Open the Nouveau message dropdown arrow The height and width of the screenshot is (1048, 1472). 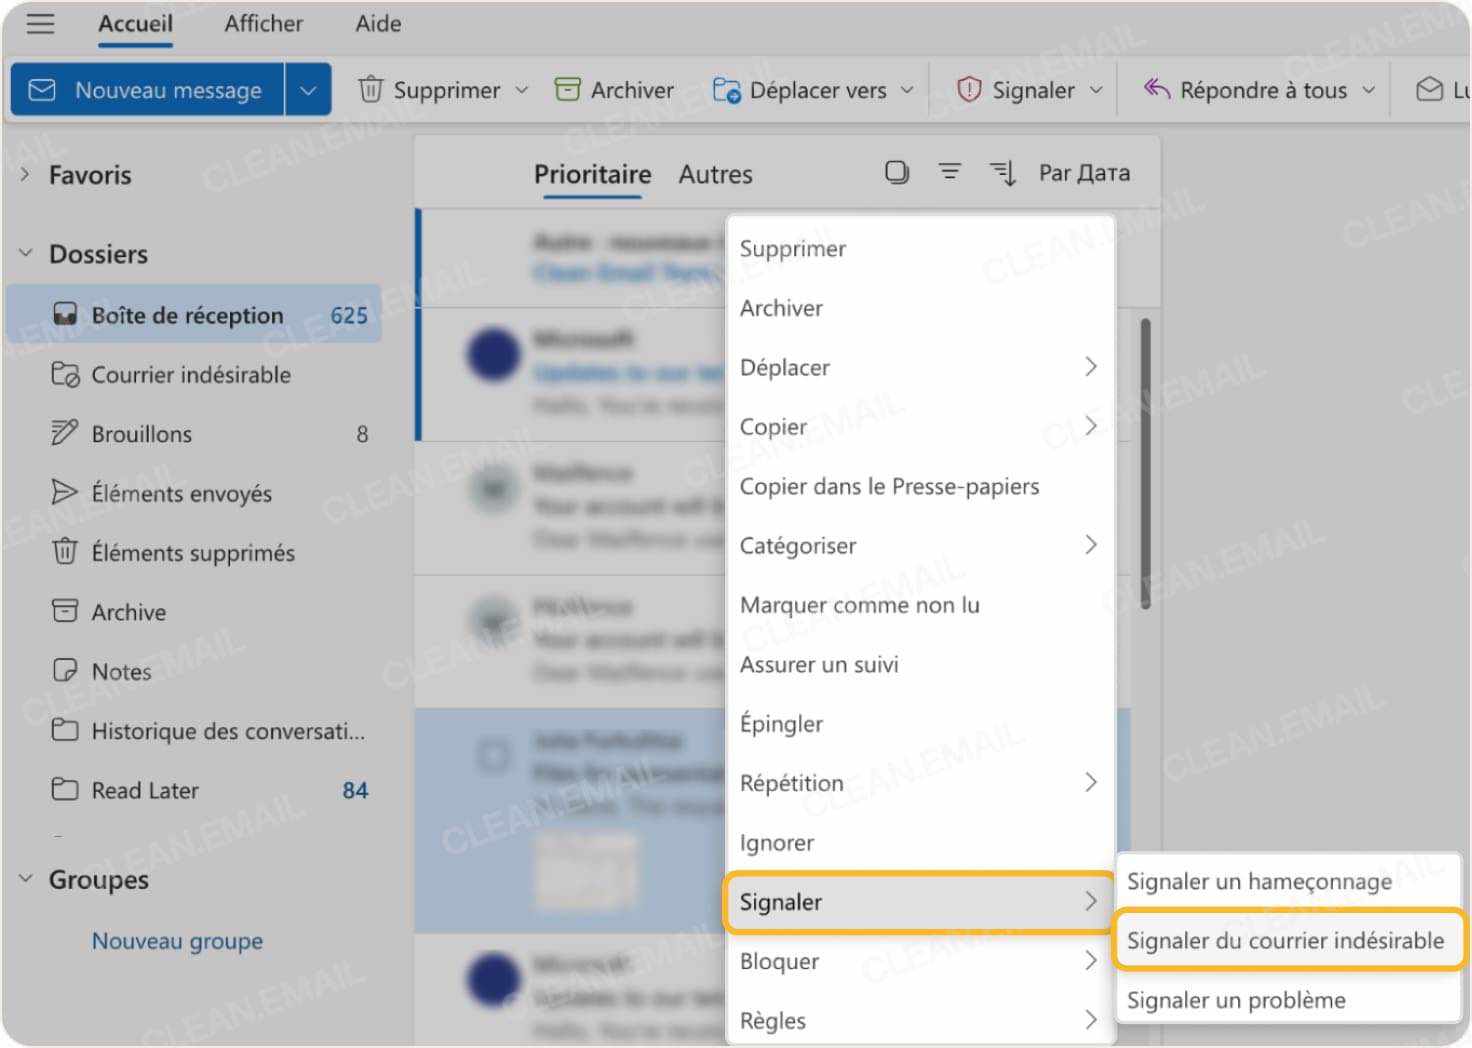(308, 90)
